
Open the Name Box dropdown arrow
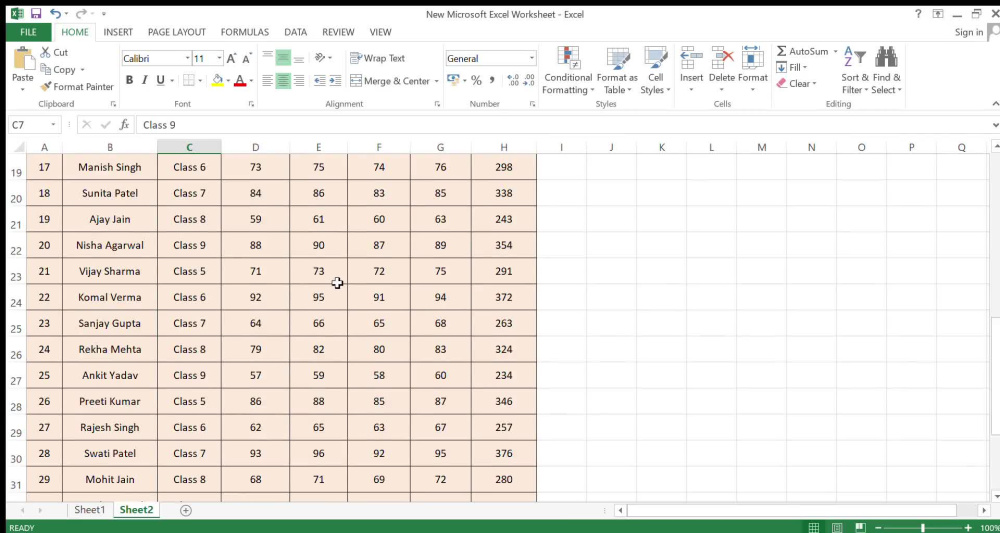(x=53, y=125)
